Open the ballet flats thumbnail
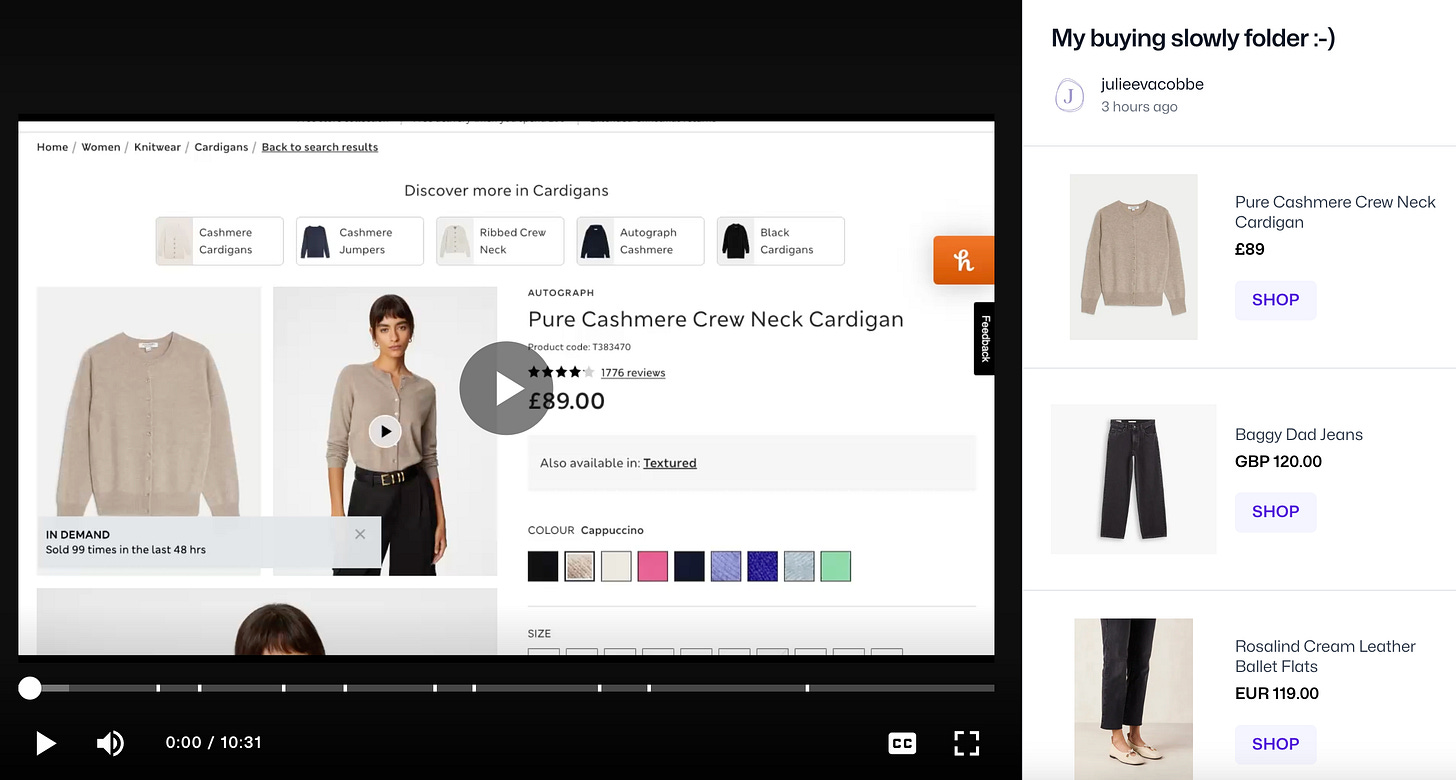 1134,699
